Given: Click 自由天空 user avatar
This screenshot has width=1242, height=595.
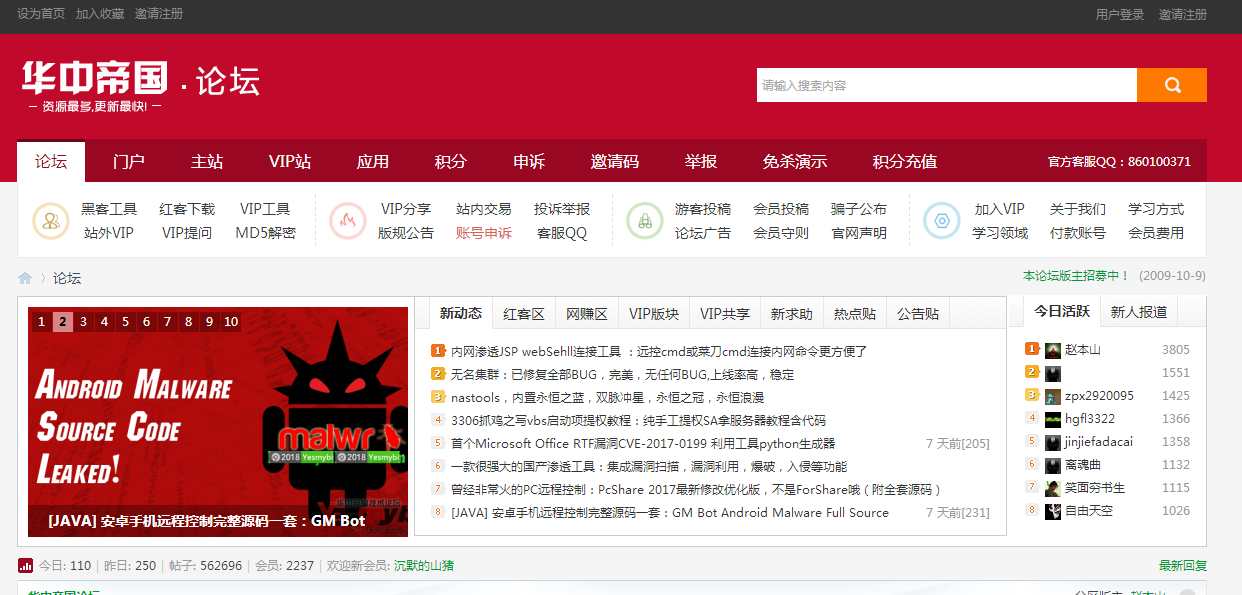Looking at the screenshot, I should tap(1053, 511).
